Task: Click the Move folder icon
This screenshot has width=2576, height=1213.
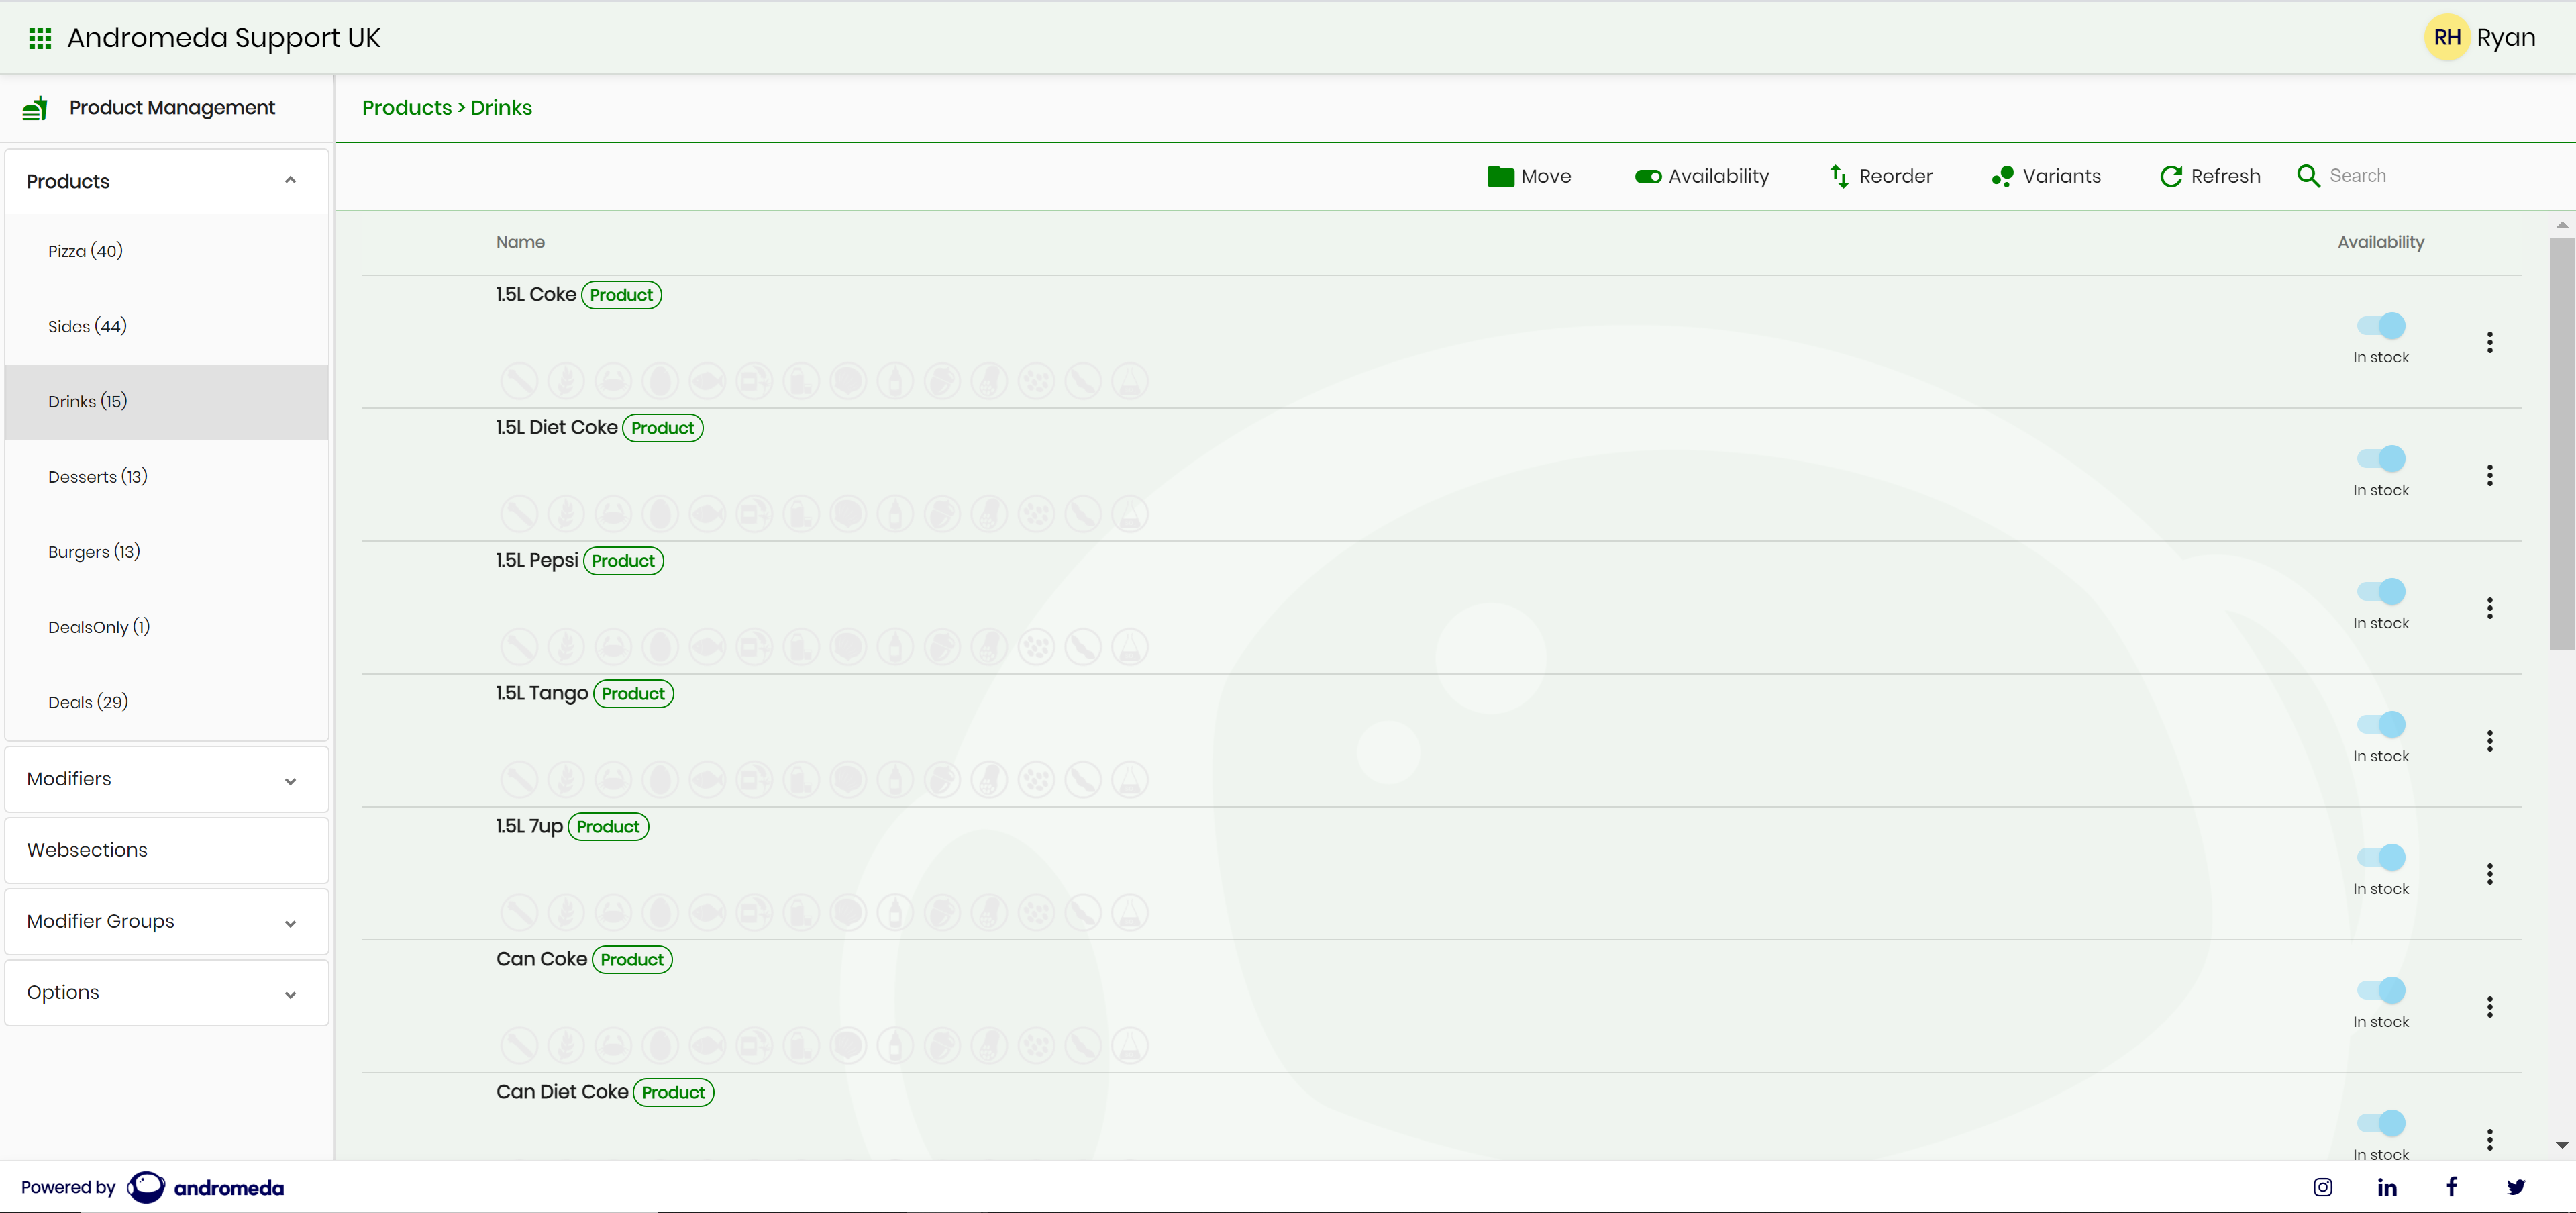Action: 1500,176
